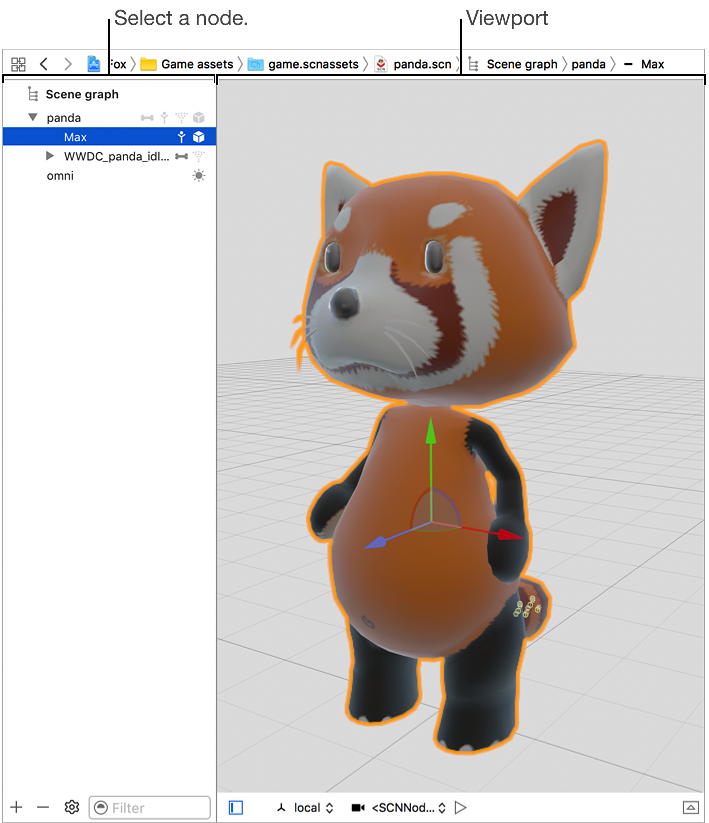The image size is (709, 823).
Task: Toggle the scene graph sidebar view
Action: point(236,807)
